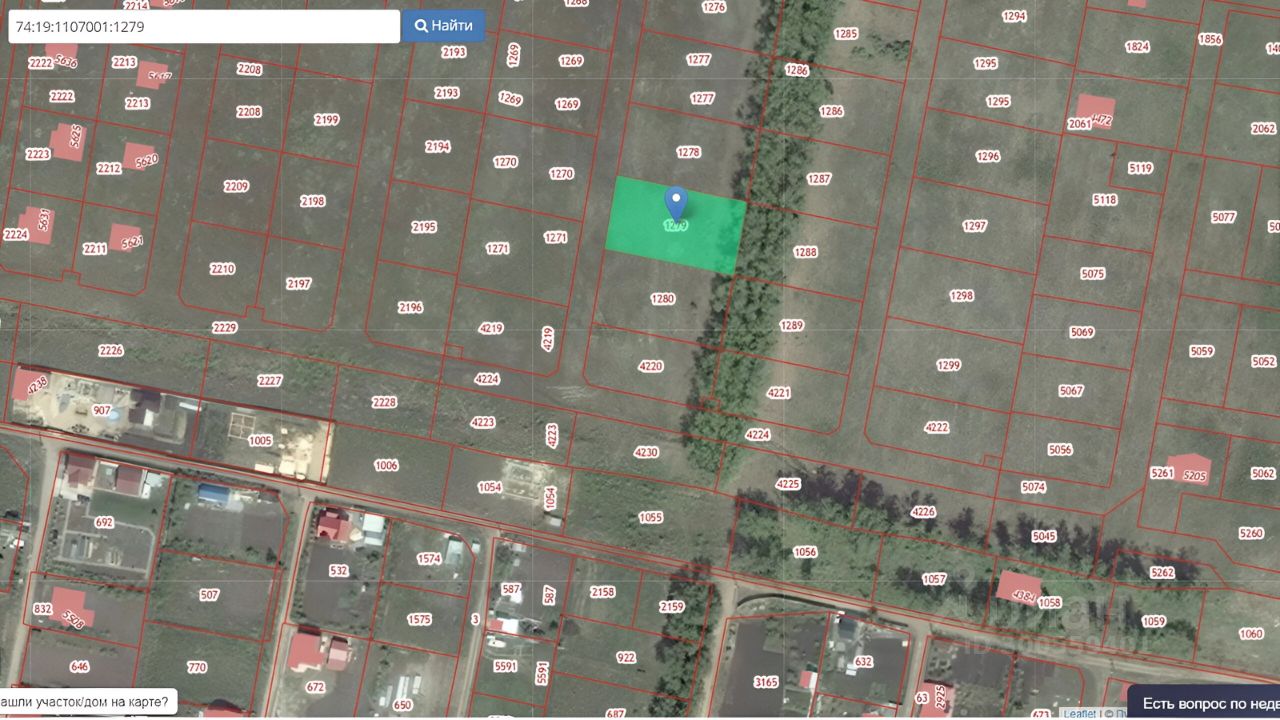Select parcel label 1288
Viewport: 1280px width, 720px height.
[x=805, y=252]
